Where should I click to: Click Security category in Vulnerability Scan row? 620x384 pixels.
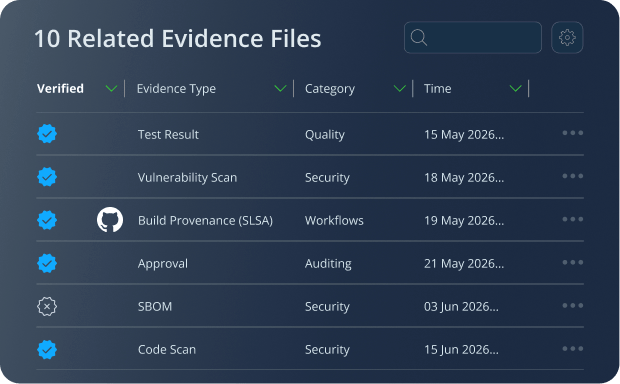[x=327, y=178]
